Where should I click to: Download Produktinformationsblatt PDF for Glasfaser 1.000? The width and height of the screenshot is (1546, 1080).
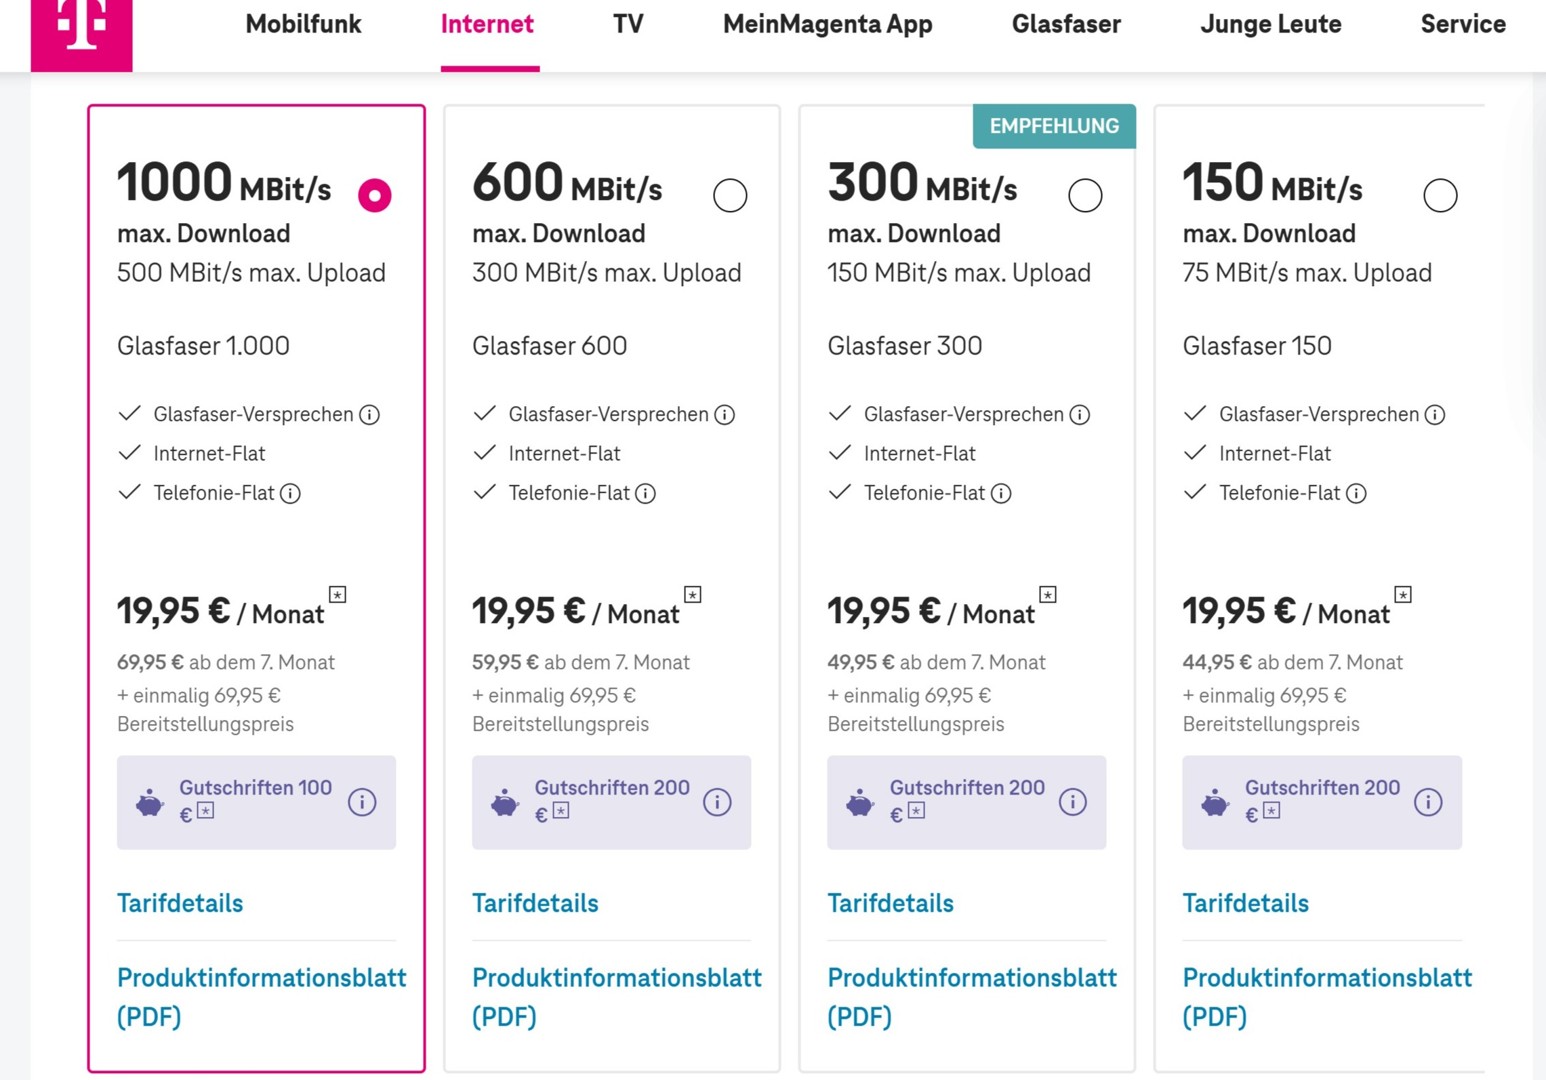[x=261, y=996]
